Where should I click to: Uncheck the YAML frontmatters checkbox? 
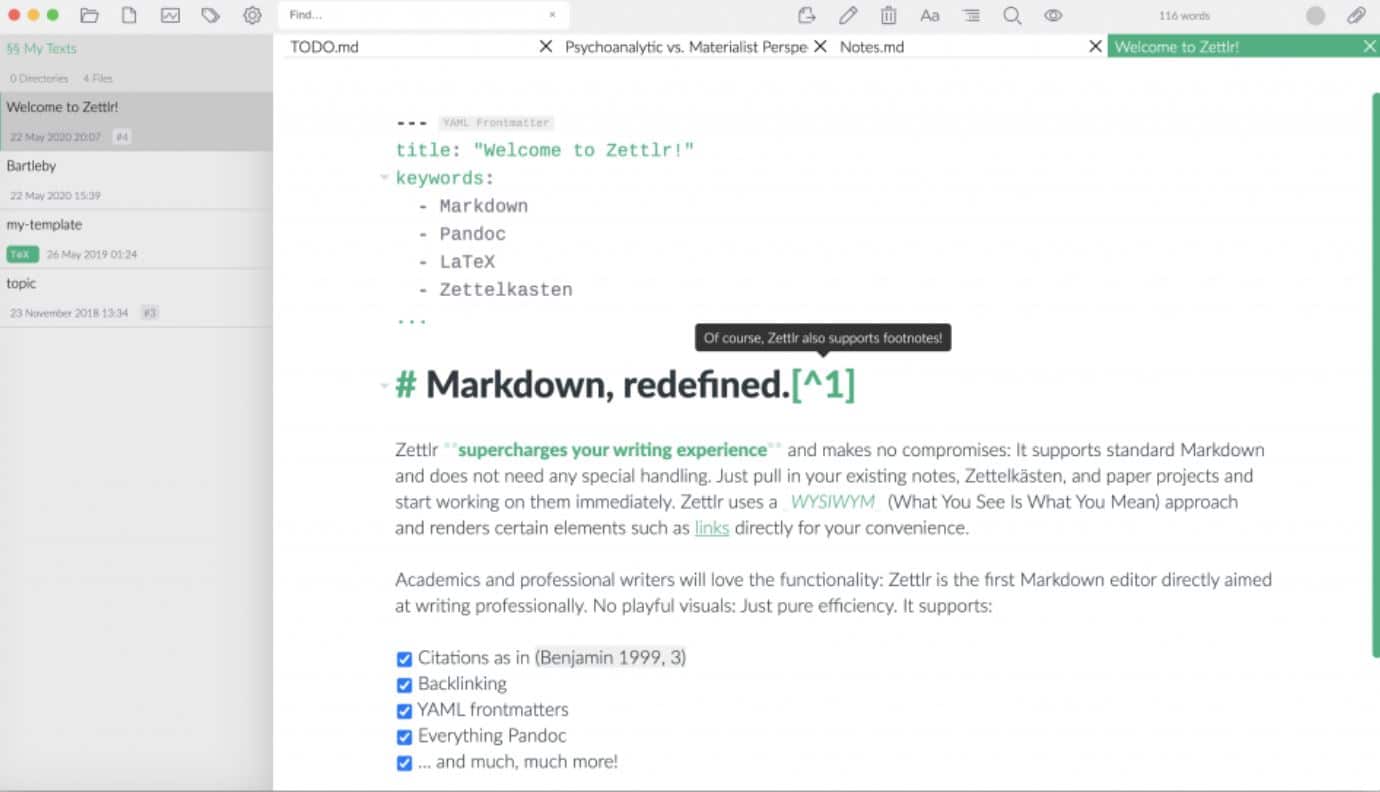click(x=404, y=711)
